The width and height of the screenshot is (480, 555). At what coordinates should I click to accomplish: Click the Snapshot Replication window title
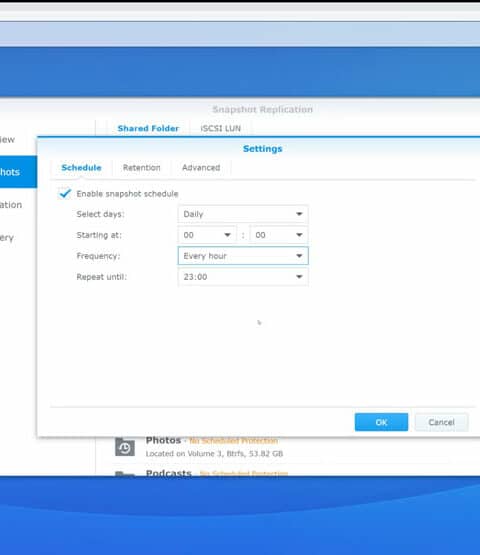[x=262, y=109]
